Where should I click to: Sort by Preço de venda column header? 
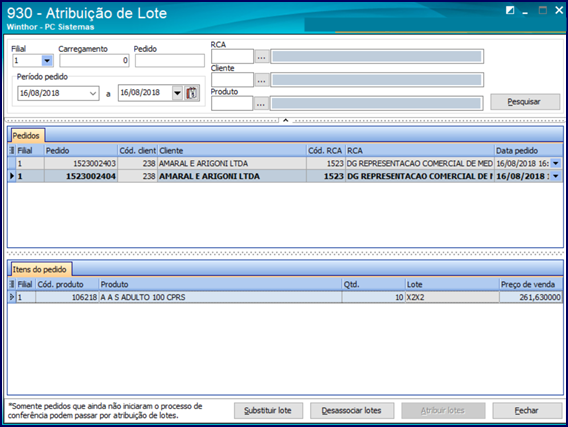(x=531, y=284)
